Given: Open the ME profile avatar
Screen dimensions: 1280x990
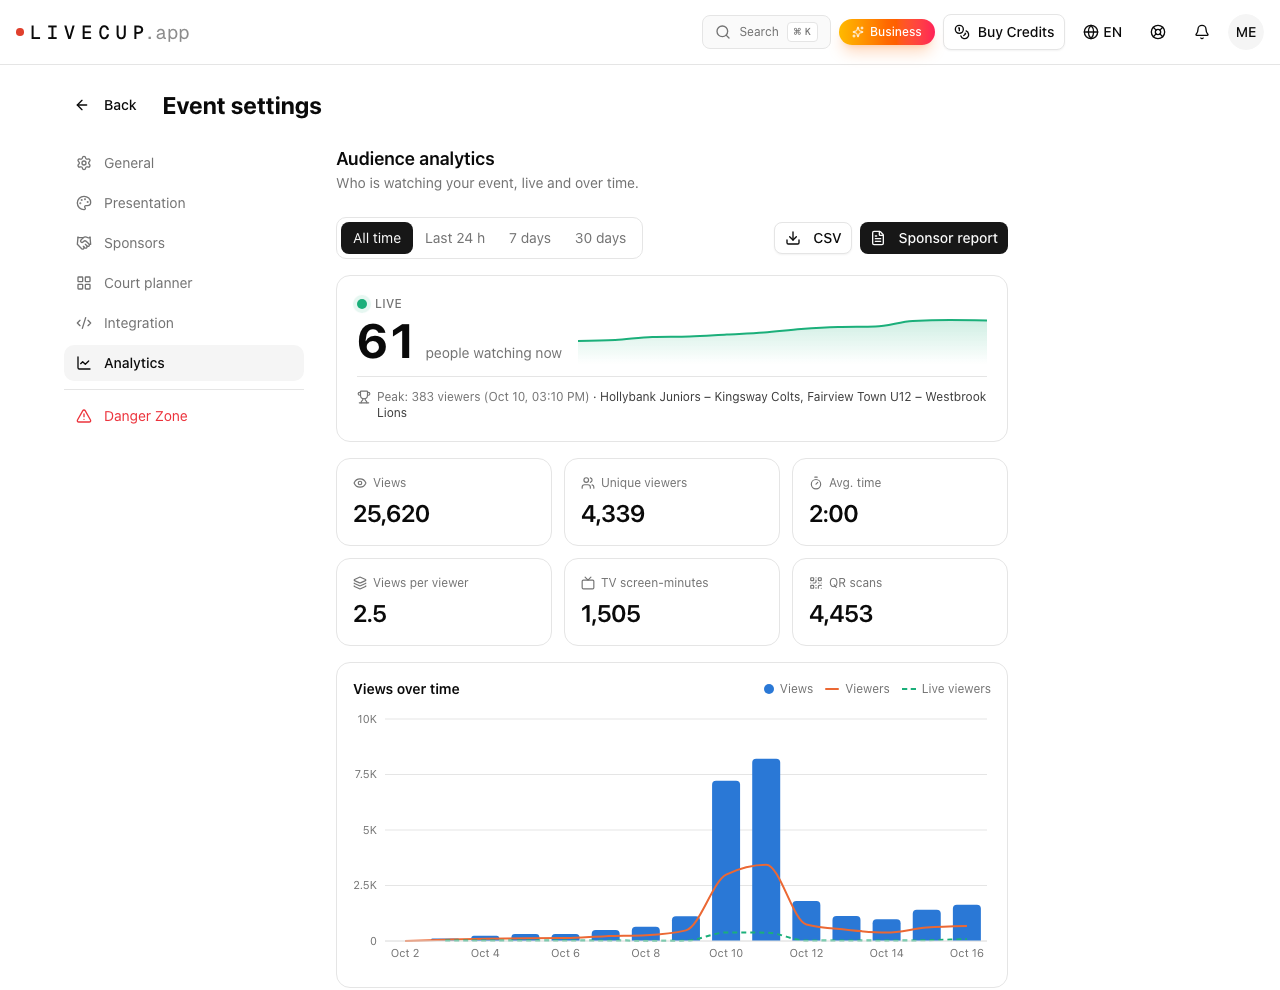Looking at the screenshot, I should [x=1246, y=32].
